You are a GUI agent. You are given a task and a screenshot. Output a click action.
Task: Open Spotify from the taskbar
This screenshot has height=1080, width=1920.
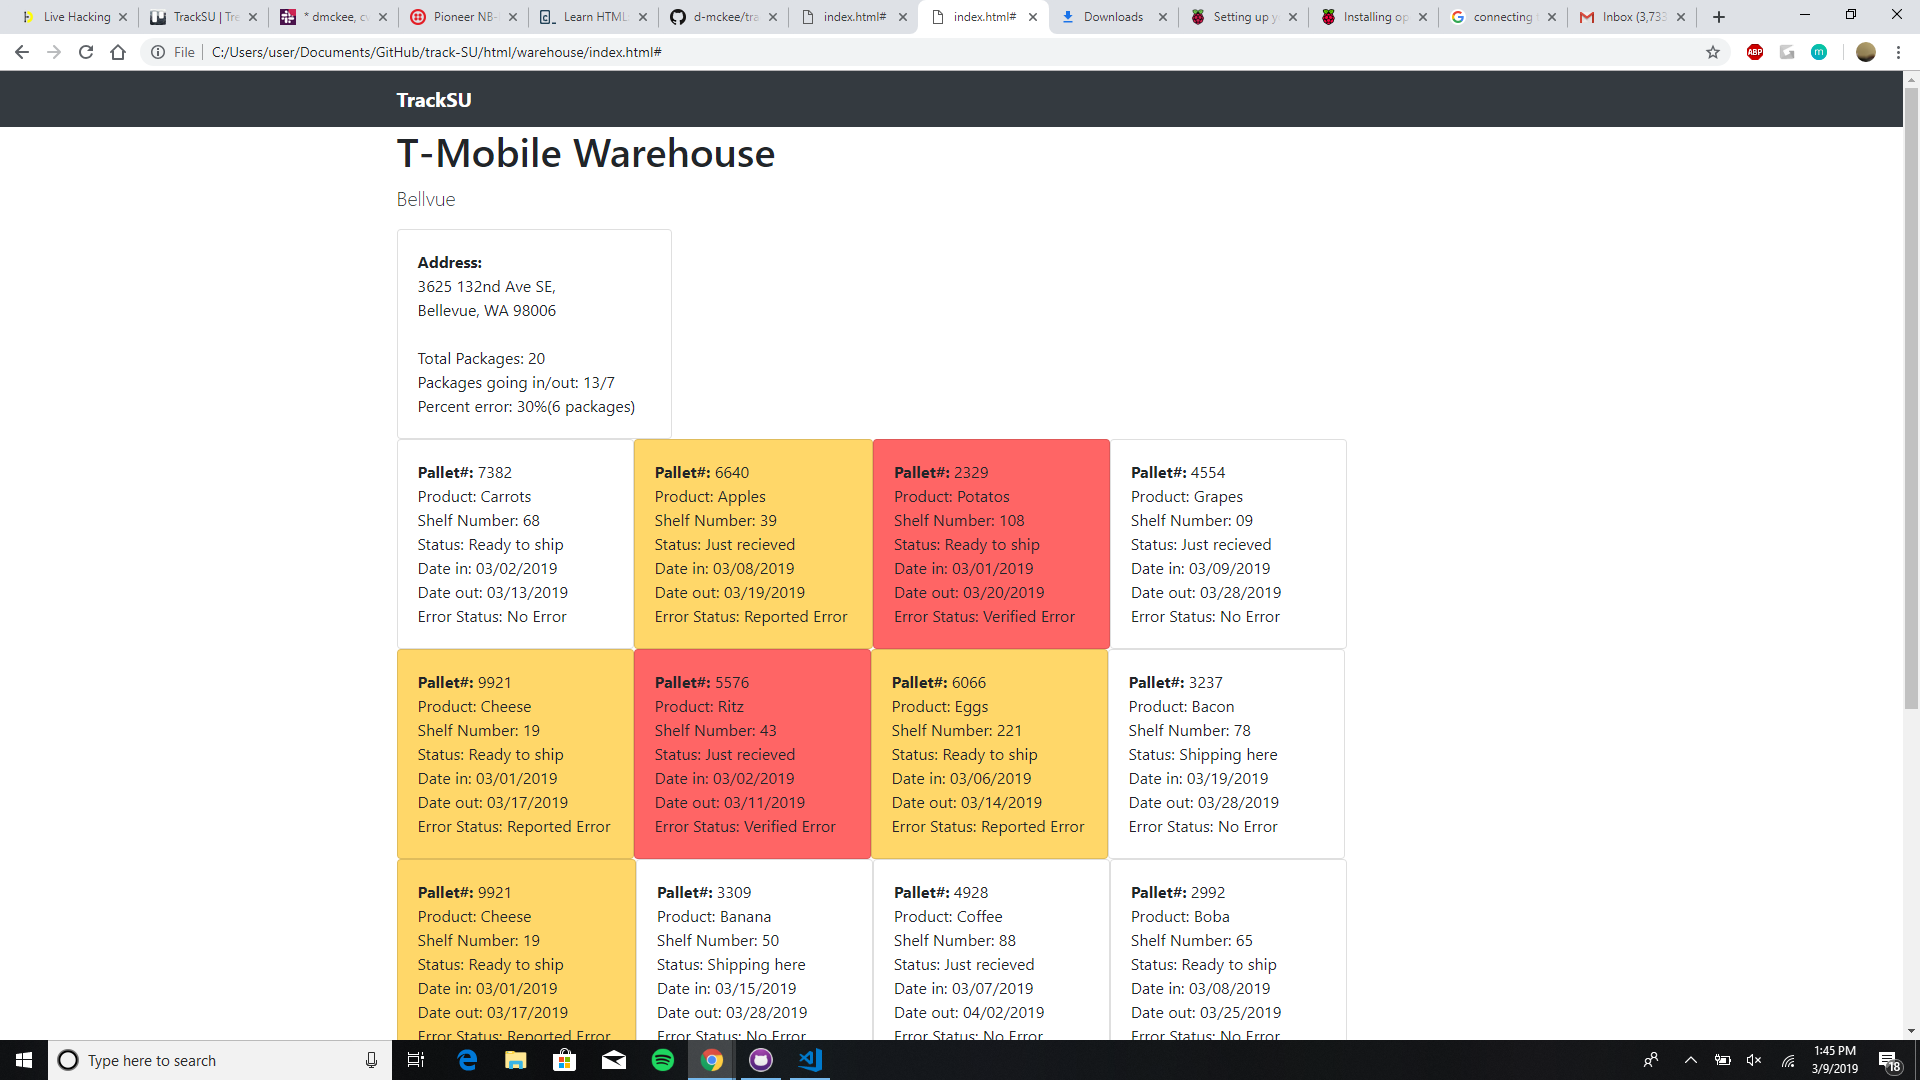663,1060
